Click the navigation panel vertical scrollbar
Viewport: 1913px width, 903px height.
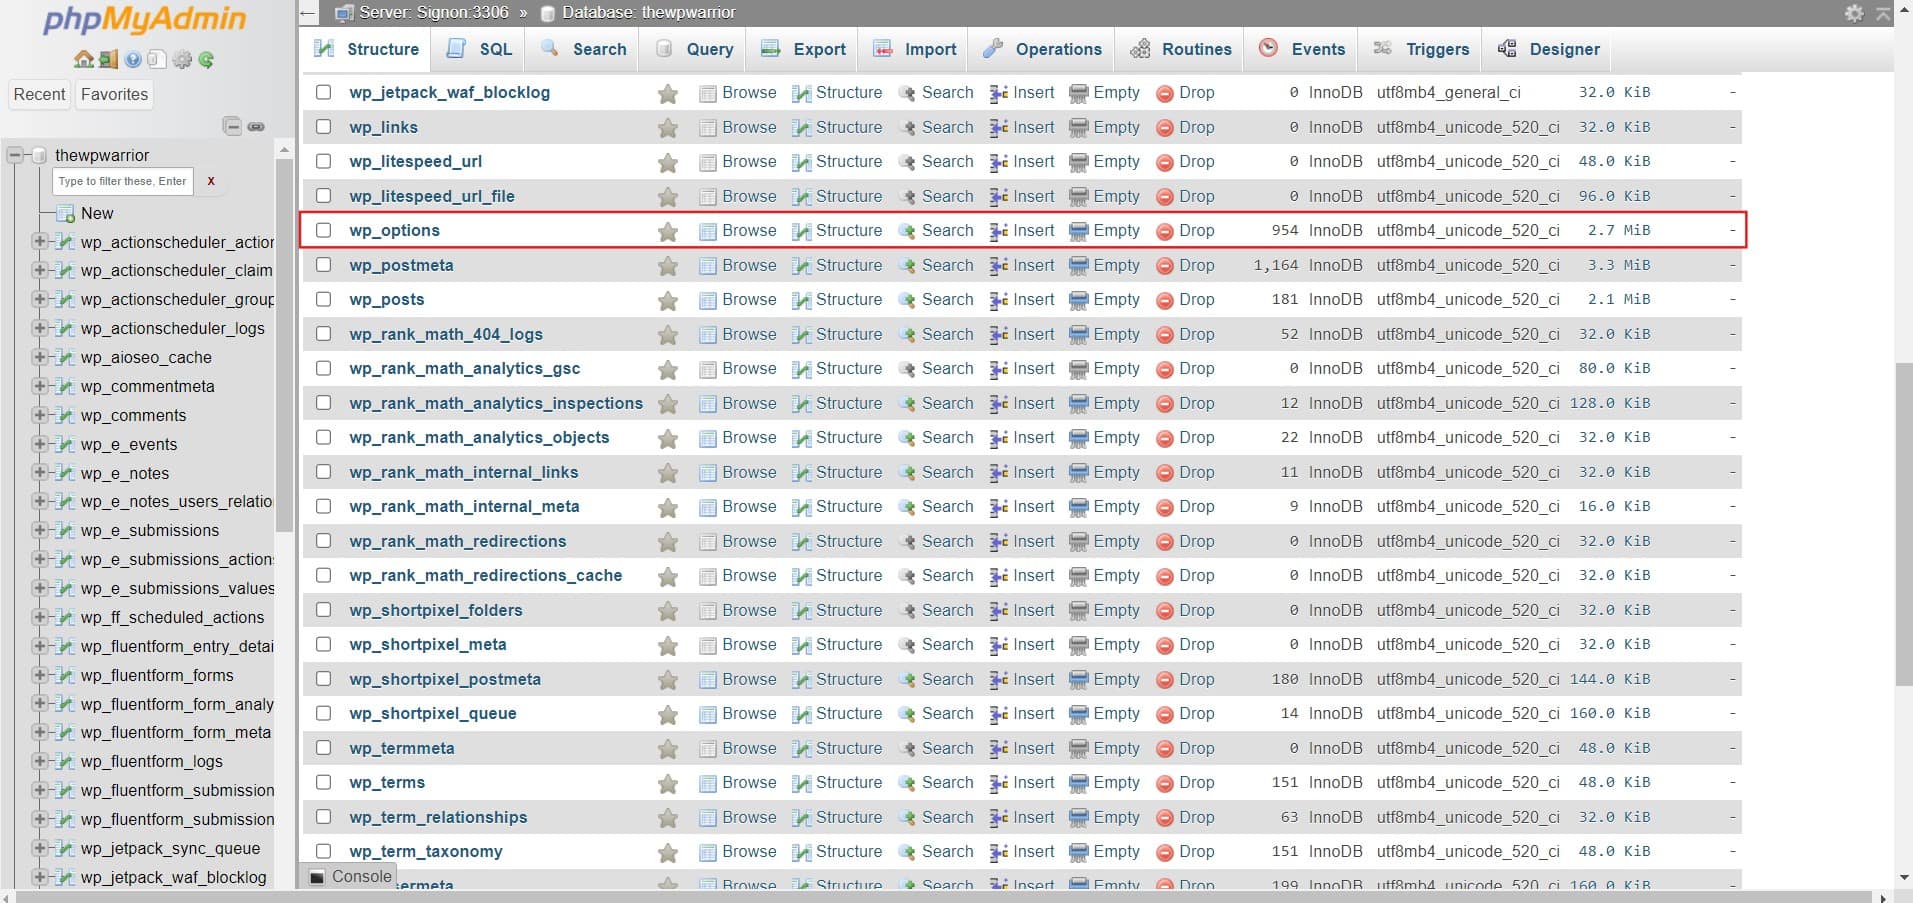[x=284, y=345]
